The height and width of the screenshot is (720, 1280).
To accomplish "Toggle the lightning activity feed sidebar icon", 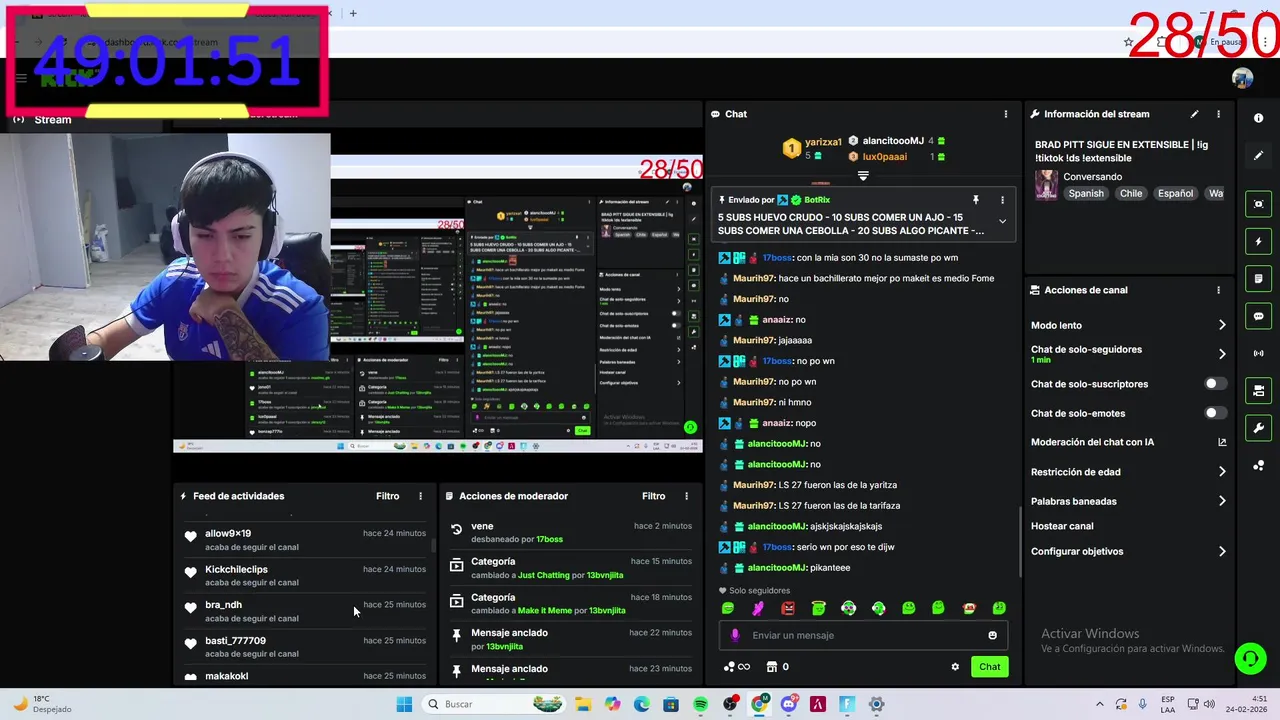I will 1258,241.
